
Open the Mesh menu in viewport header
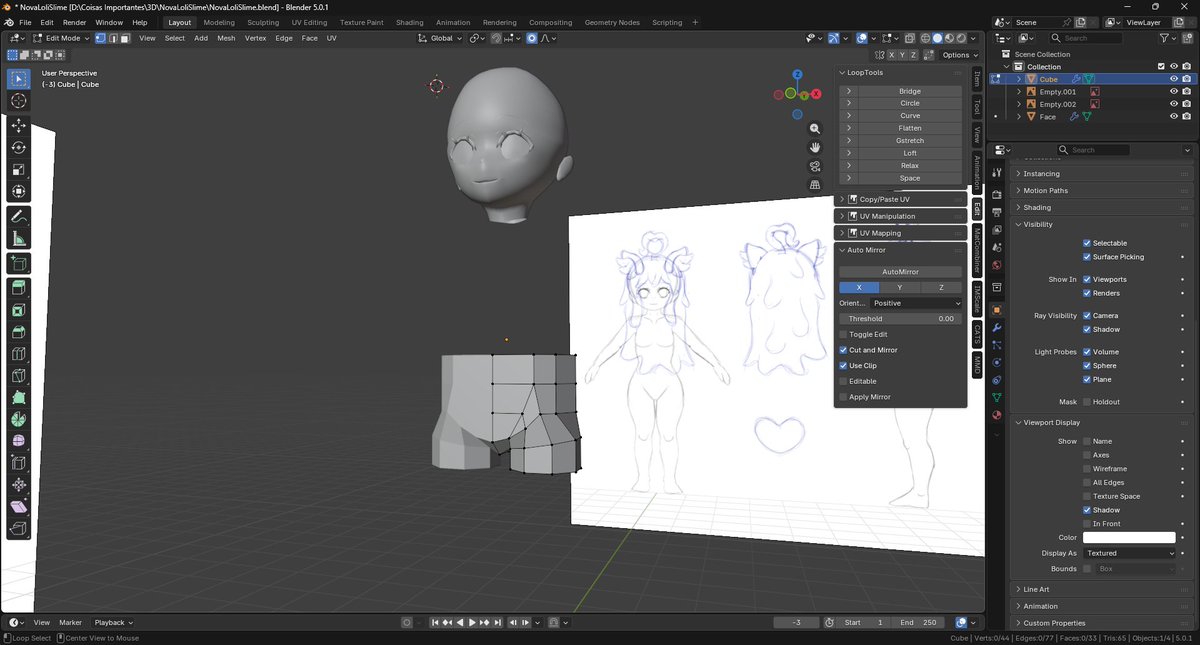click(227, 38)
